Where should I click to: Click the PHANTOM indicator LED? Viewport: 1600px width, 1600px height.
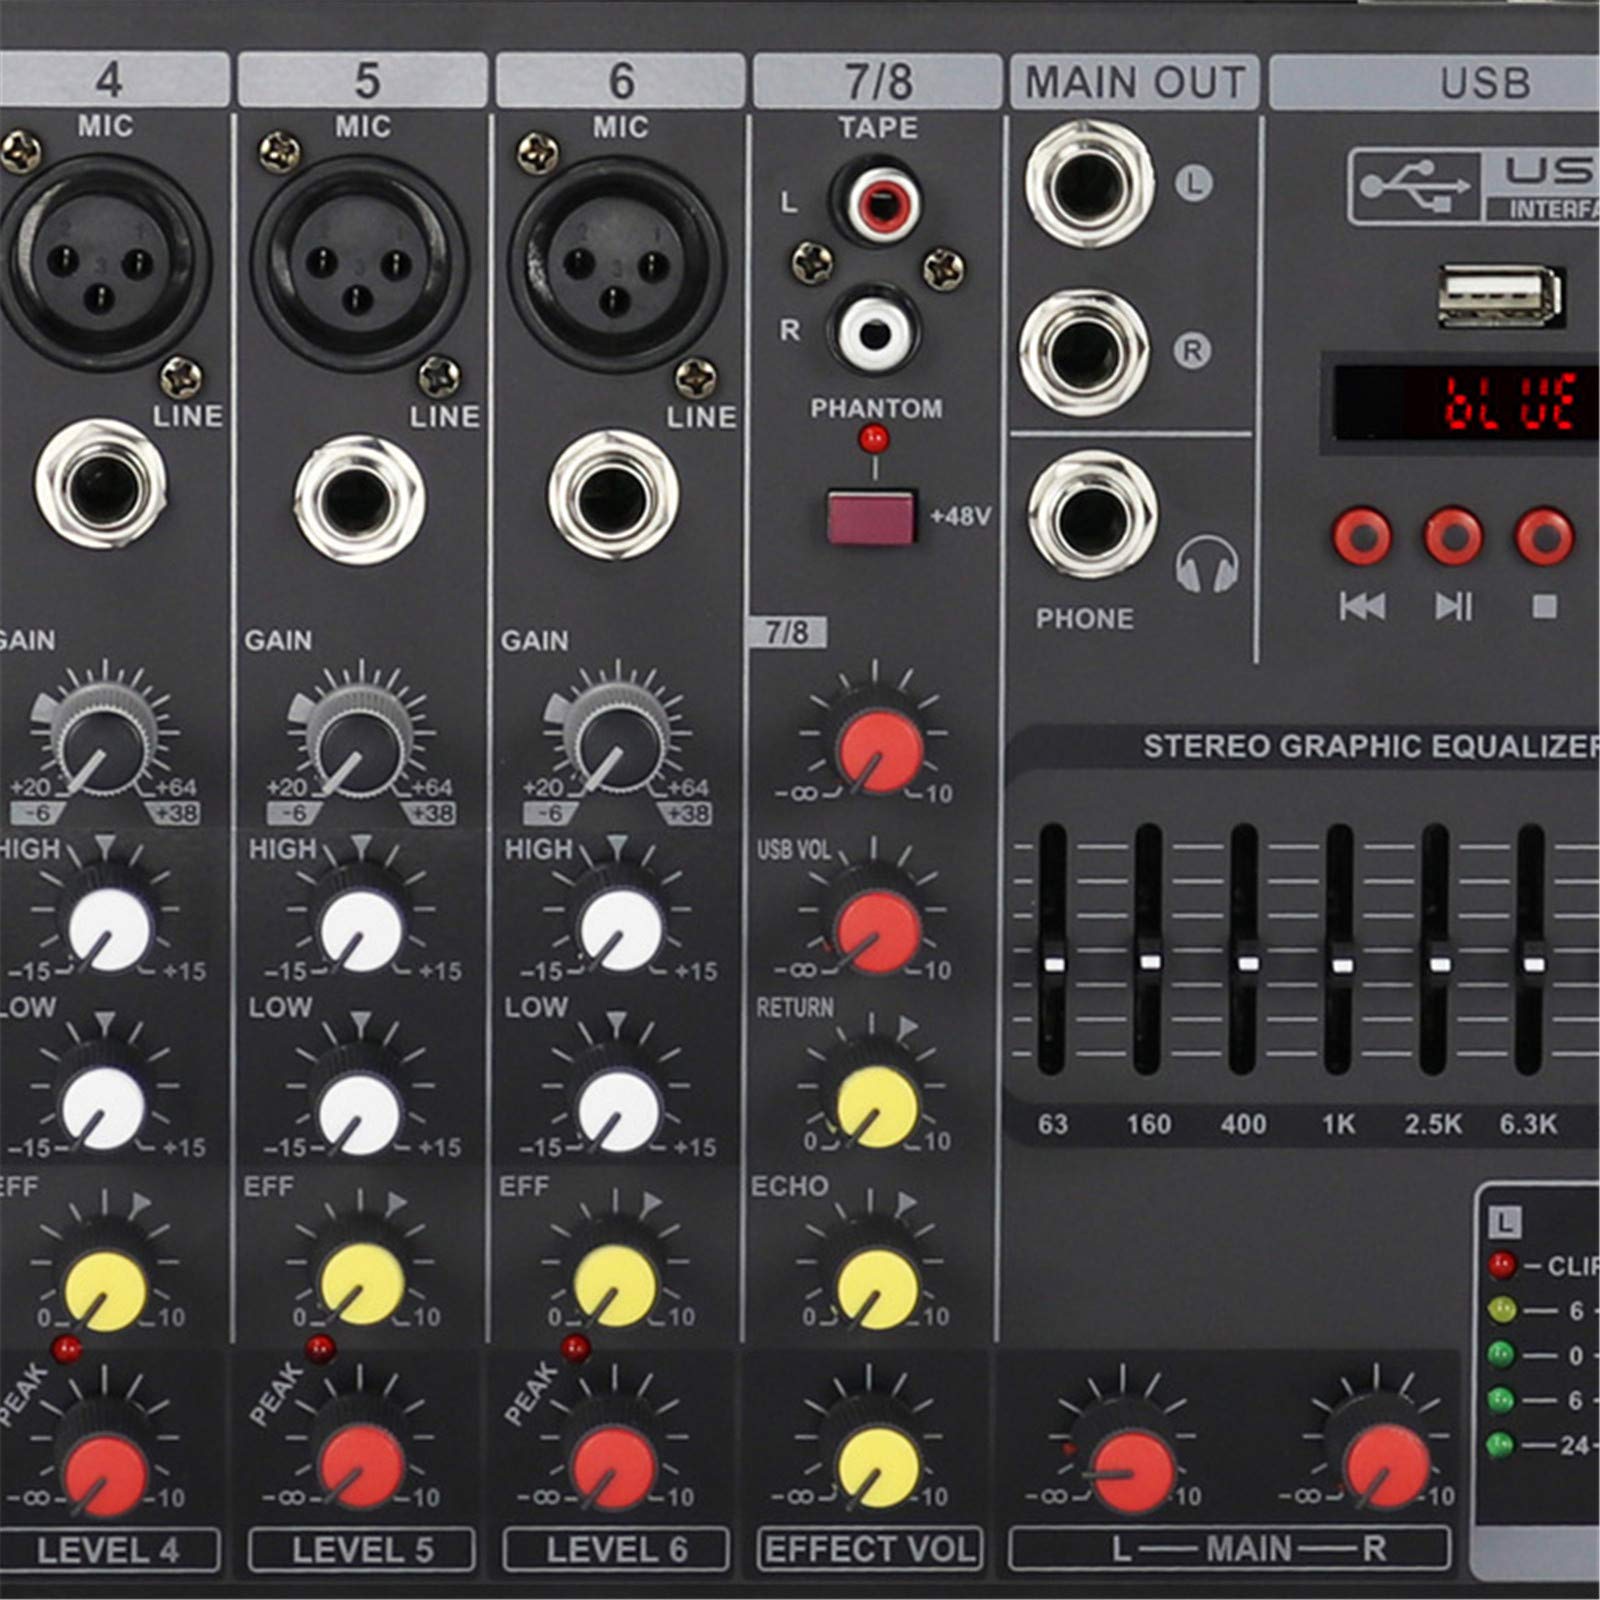[875, 437]
